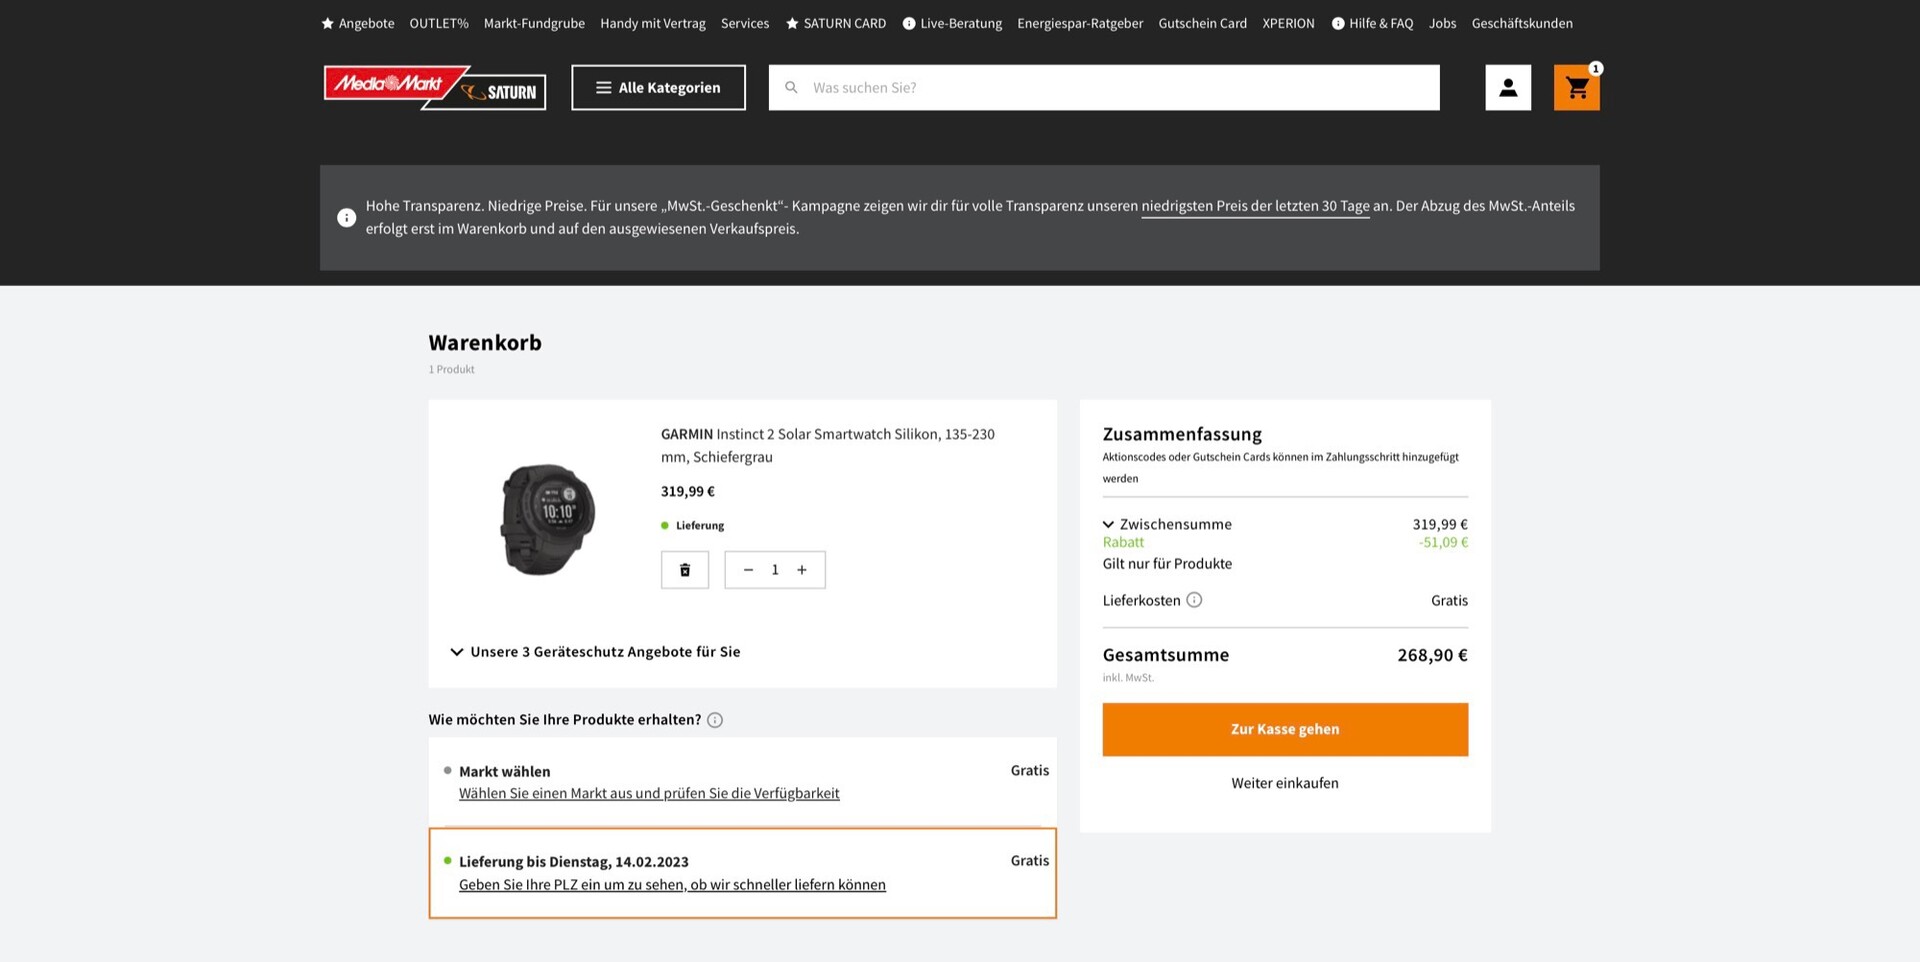Collapse the Zwischensumme breakdown

pyautogui.click(x=1109, y=524)
